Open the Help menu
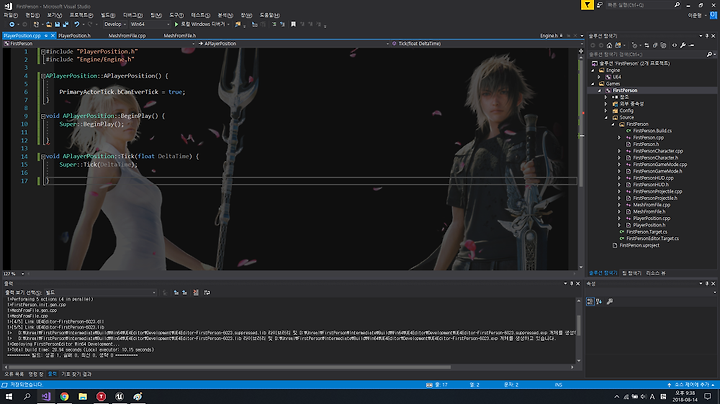Image resolution: width=720 pixels, height=404 pixels. (270, 15)
